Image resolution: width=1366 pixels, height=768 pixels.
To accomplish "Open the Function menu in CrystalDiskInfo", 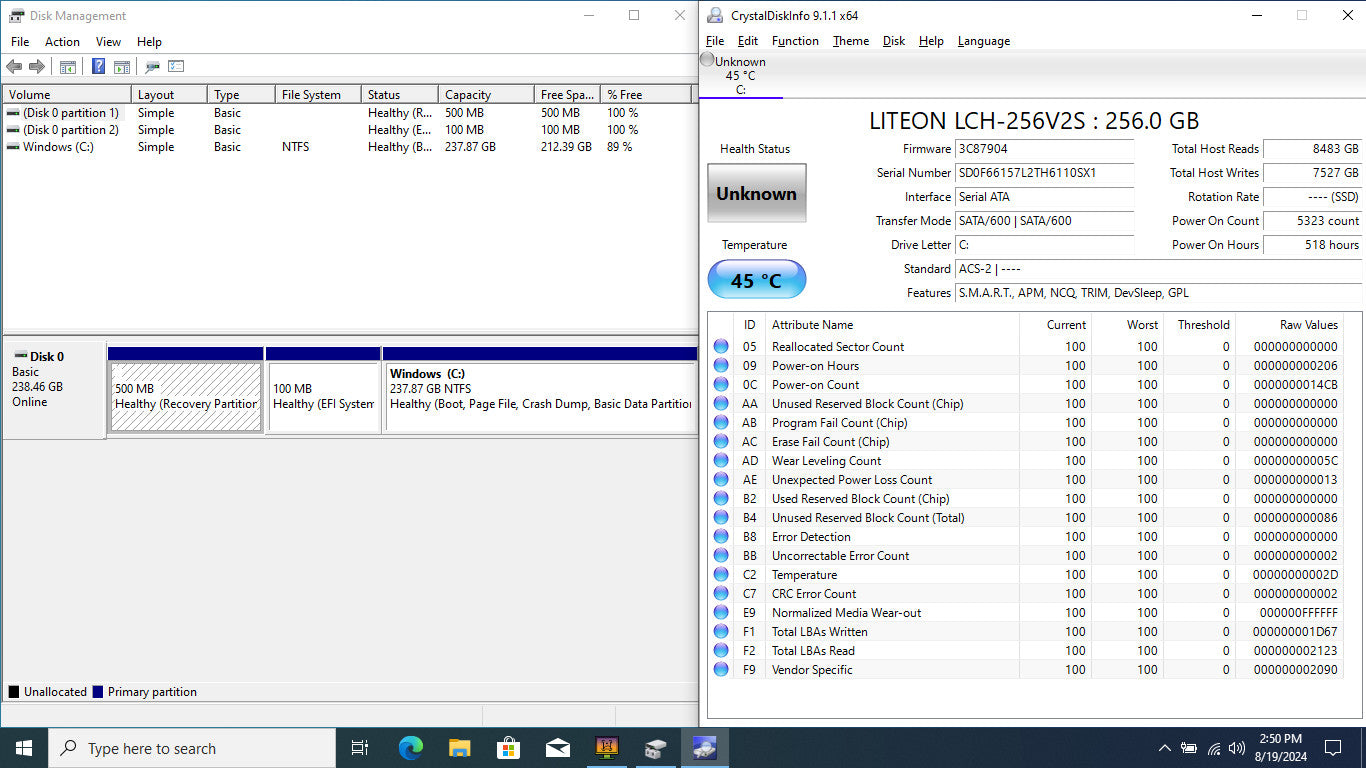I will 795,41.
